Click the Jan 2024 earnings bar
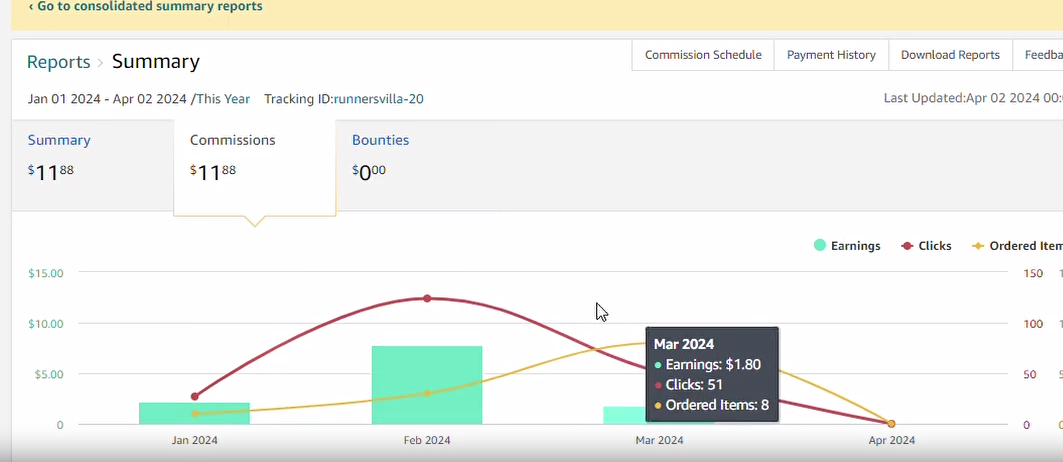The image size is (1063, 462). coord(195,413)
